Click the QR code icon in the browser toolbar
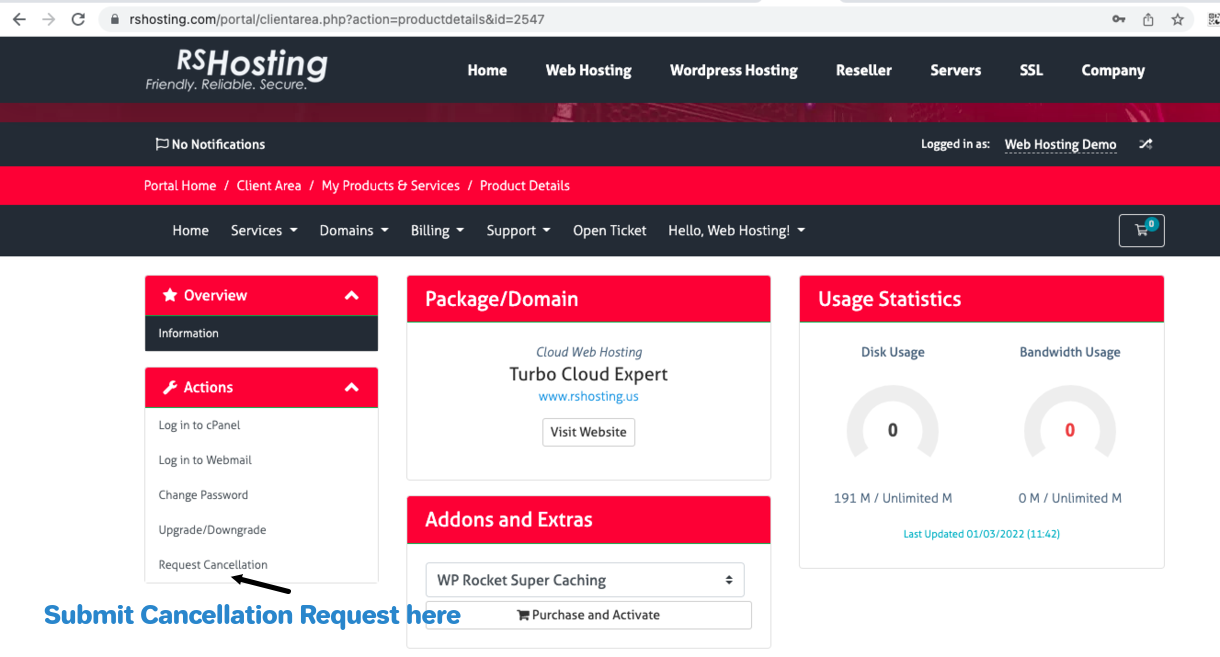1220x657 pixels. pos(1212,19)
